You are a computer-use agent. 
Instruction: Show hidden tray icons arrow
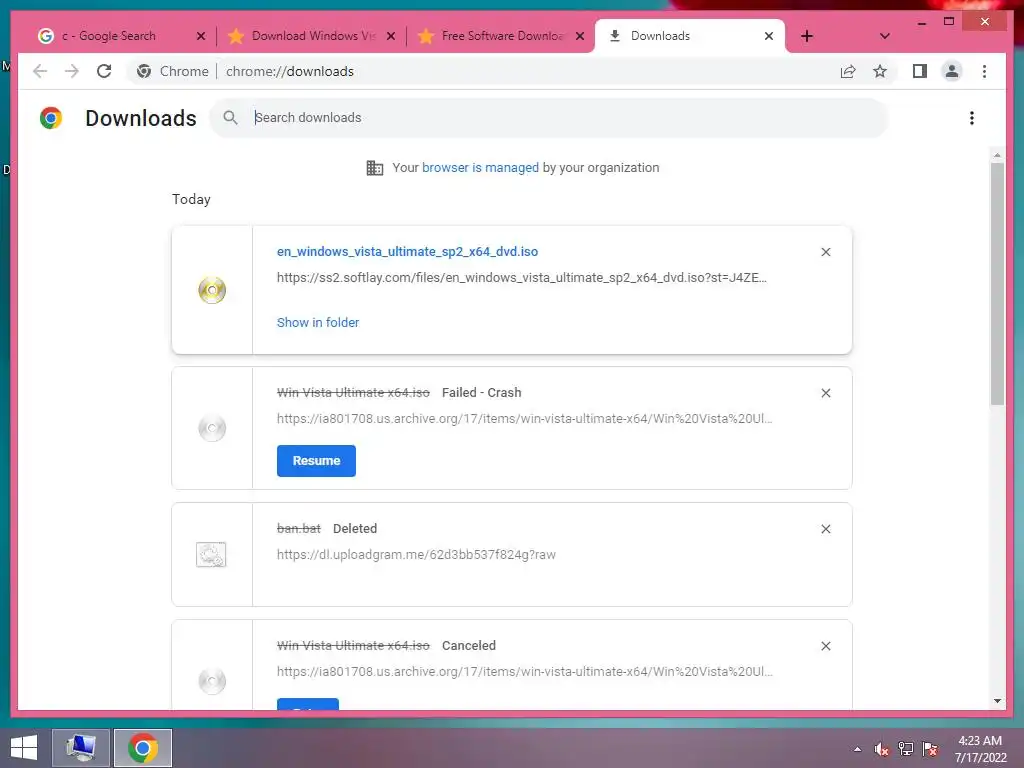click(857, 749)
